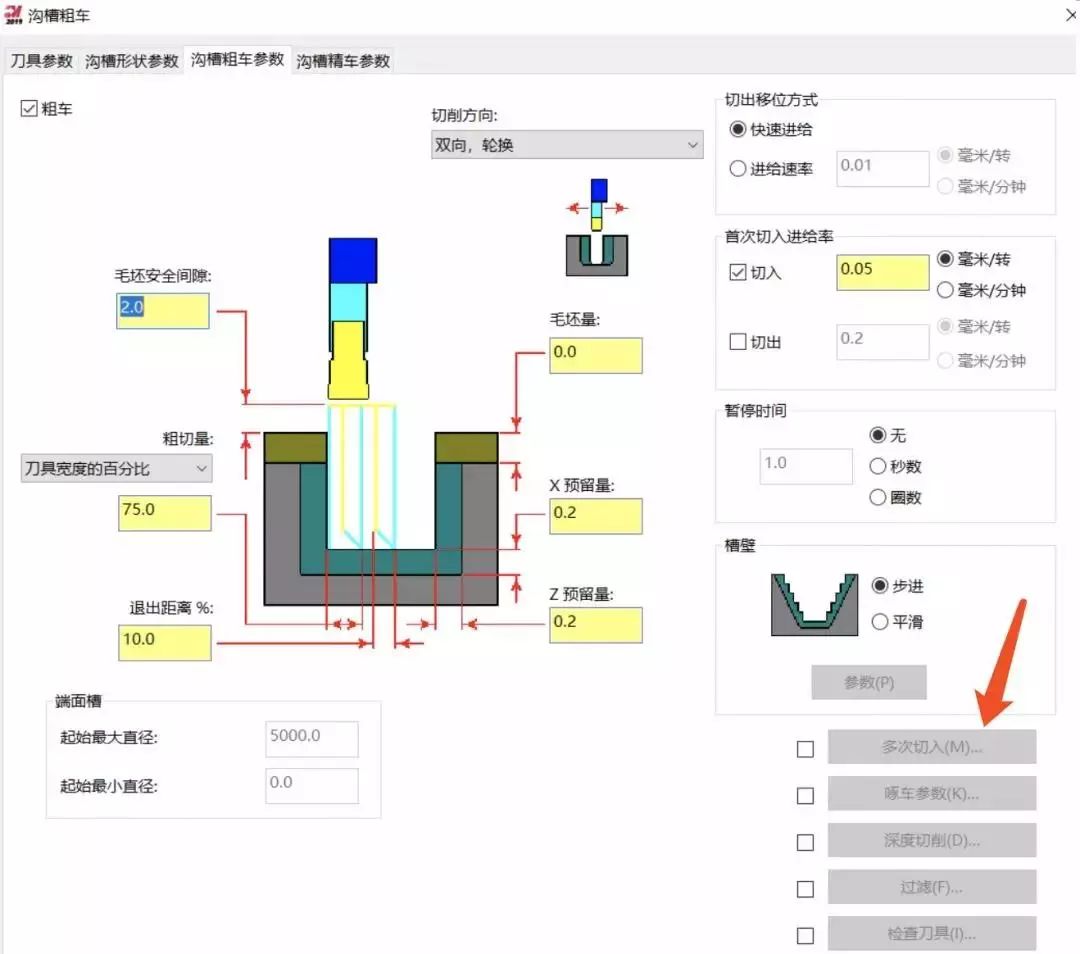The width and height of the screenshot is (1080, 954).
Task: Select 平滑 groove wall option
Action: click(x=880, y=622)
